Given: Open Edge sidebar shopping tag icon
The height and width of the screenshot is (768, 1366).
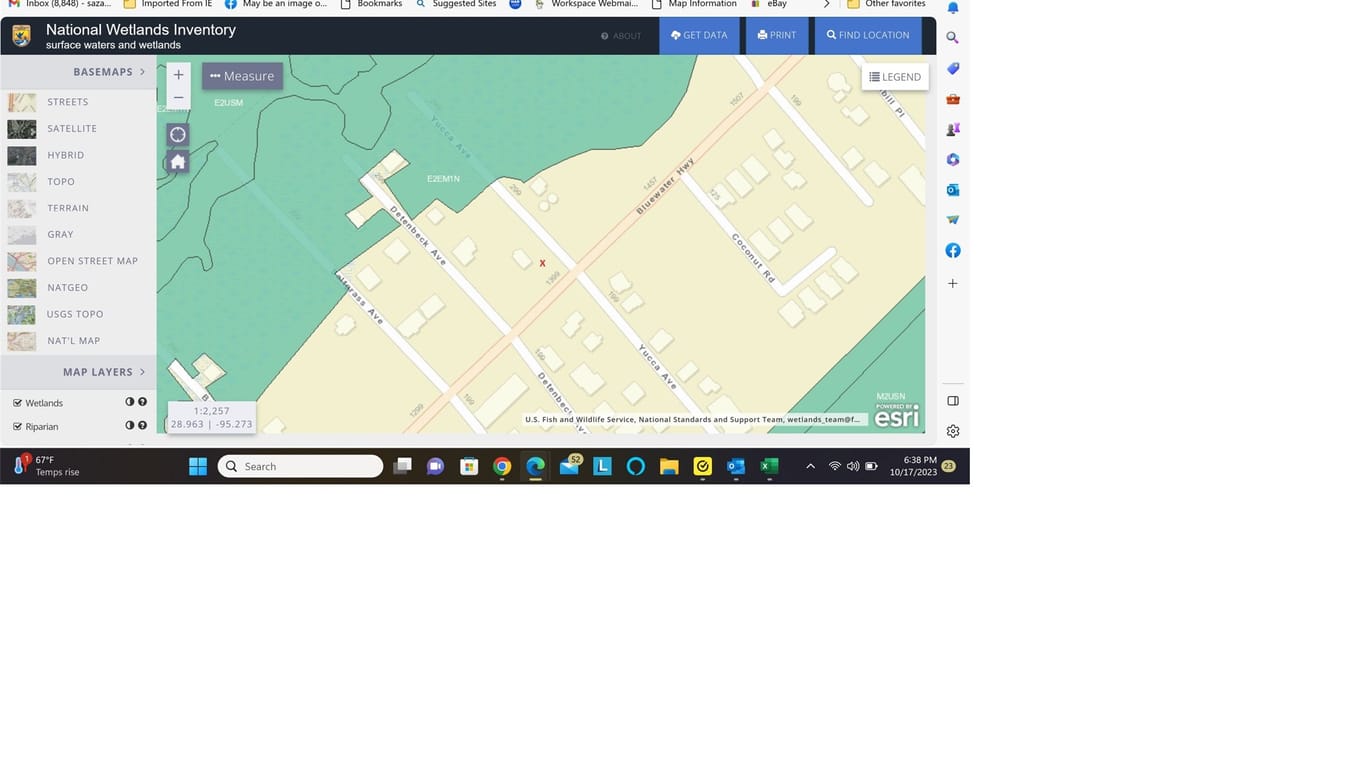Looking at the screenshot, I should point(953,68).
